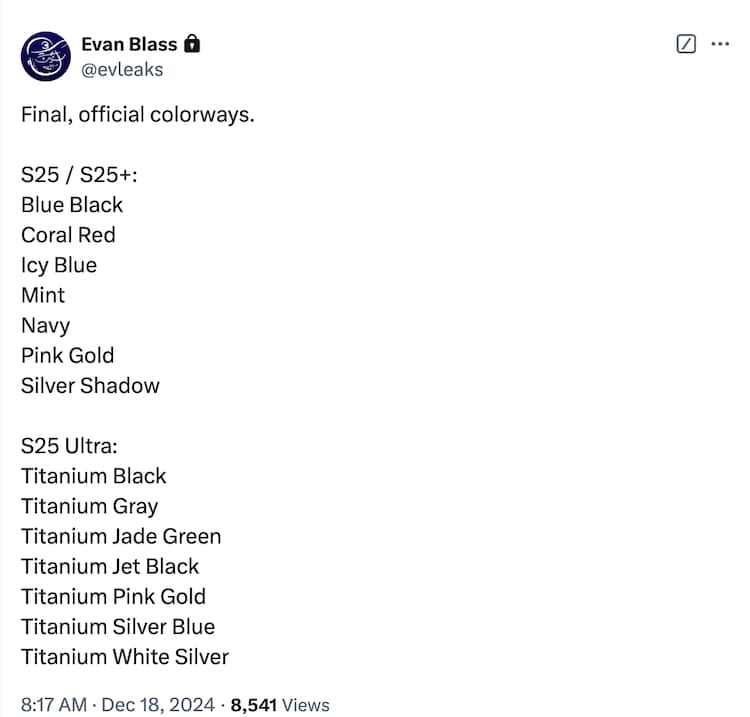The height and width of the screenshot is (717, 750).
Task: Open Evan Blass's profile avatar
Action: (x=45, y=56)
